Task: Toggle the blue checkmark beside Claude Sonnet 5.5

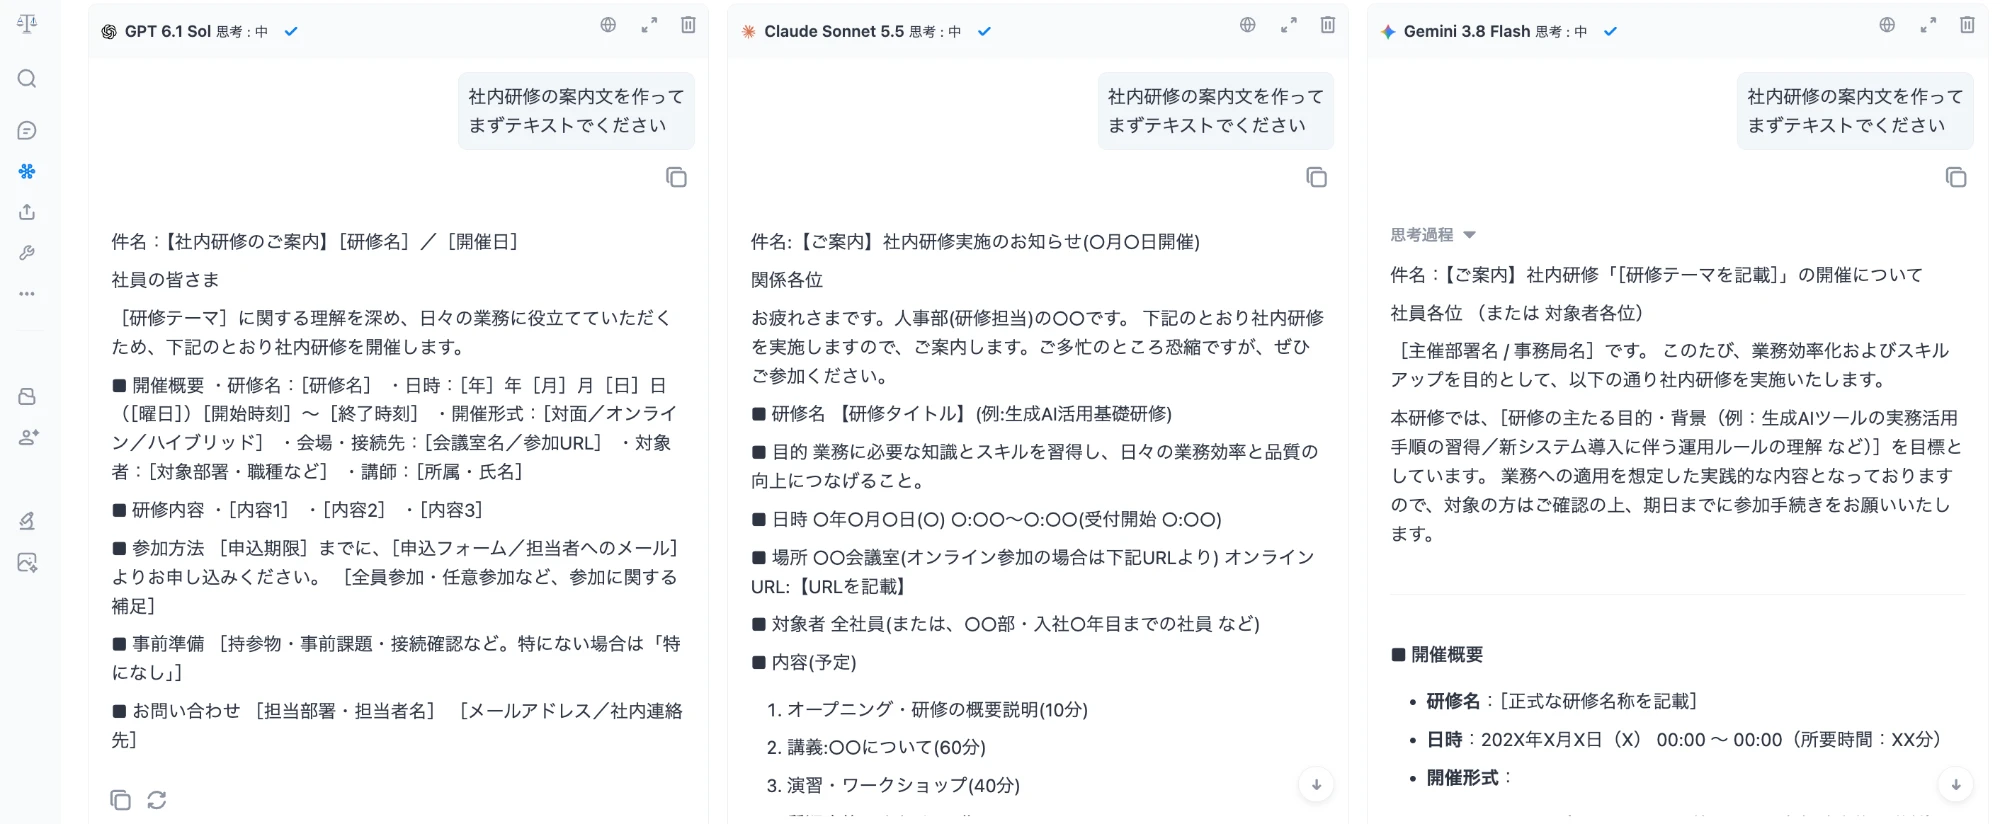Action: point(984,32)
